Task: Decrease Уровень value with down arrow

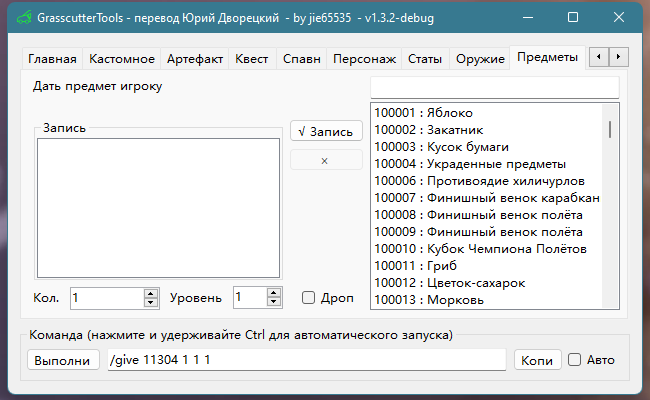Action: [273, 302]
